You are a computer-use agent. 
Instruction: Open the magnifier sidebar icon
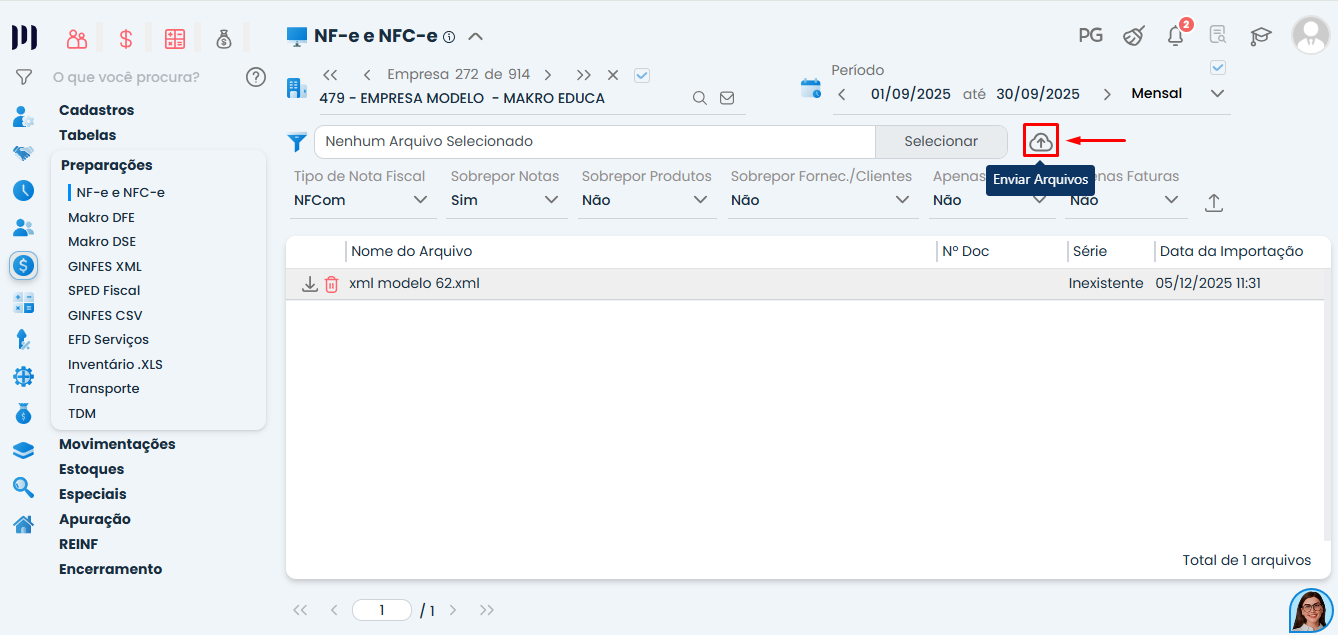pos(24,487)
